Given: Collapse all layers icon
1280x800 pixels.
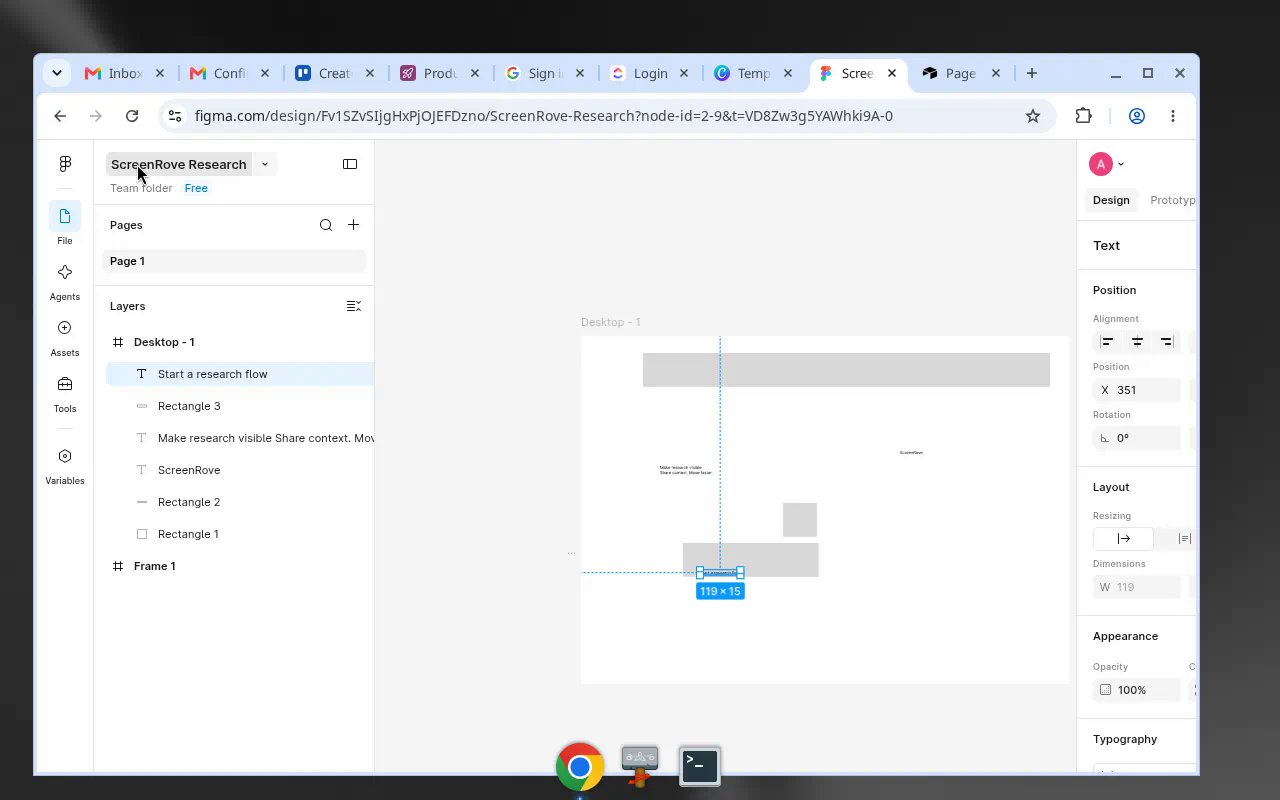Looking at the screenshot, I should 353,306.
